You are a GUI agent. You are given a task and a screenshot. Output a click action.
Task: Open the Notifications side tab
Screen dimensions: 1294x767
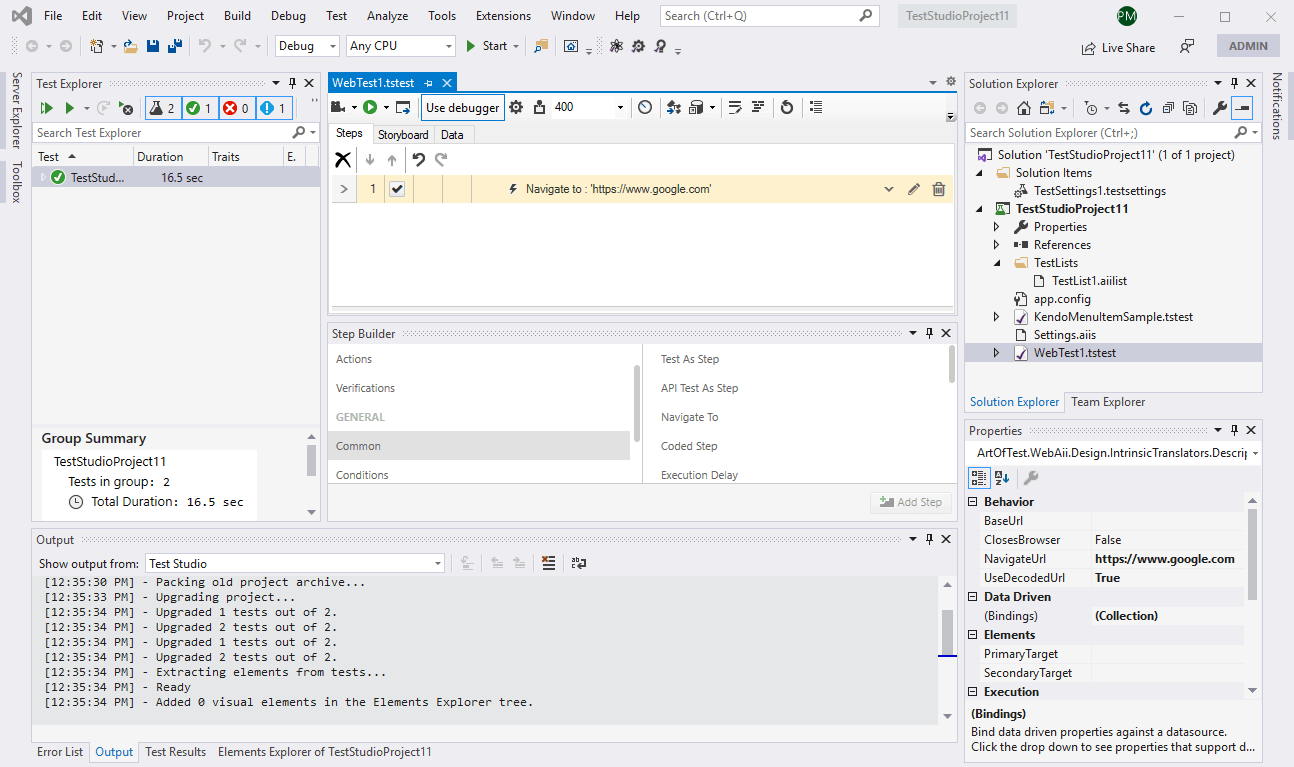[x=1277, y=106]
